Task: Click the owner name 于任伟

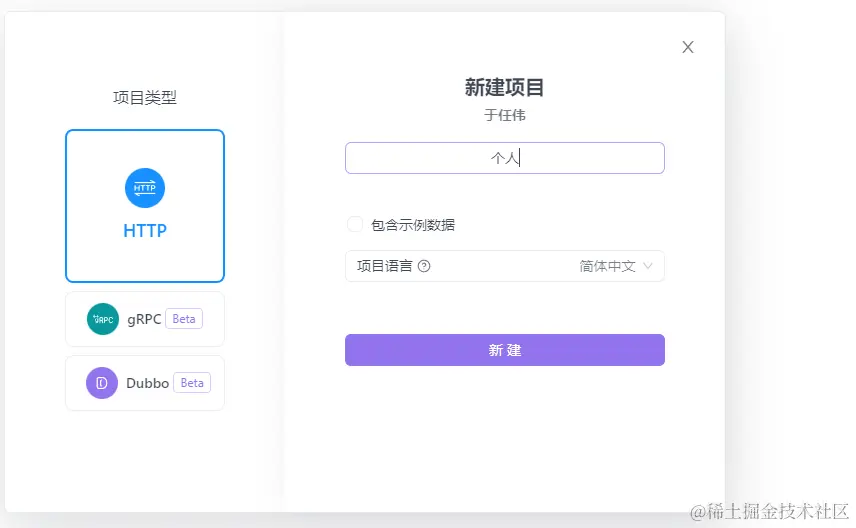Action: (505, 115)
